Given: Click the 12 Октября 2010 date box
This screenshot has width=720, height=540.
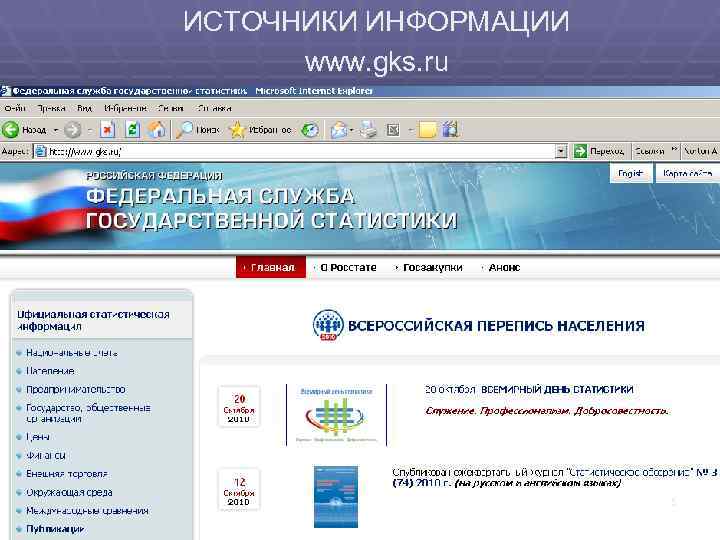Looking at the screenshot, I should [239, 490].
